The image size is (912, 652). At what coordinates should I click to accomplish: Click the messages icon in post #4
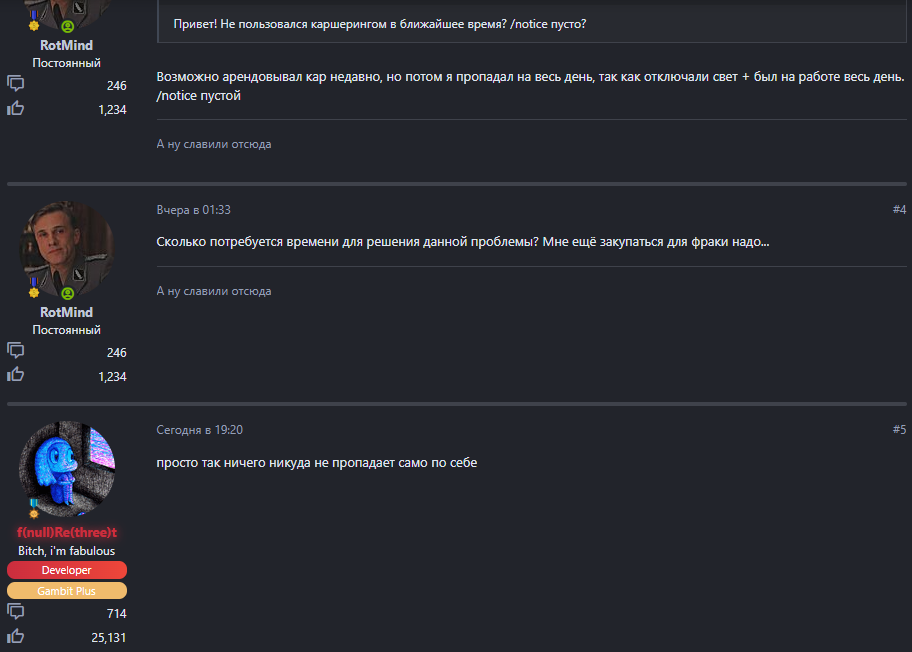[x=16, y=351]
